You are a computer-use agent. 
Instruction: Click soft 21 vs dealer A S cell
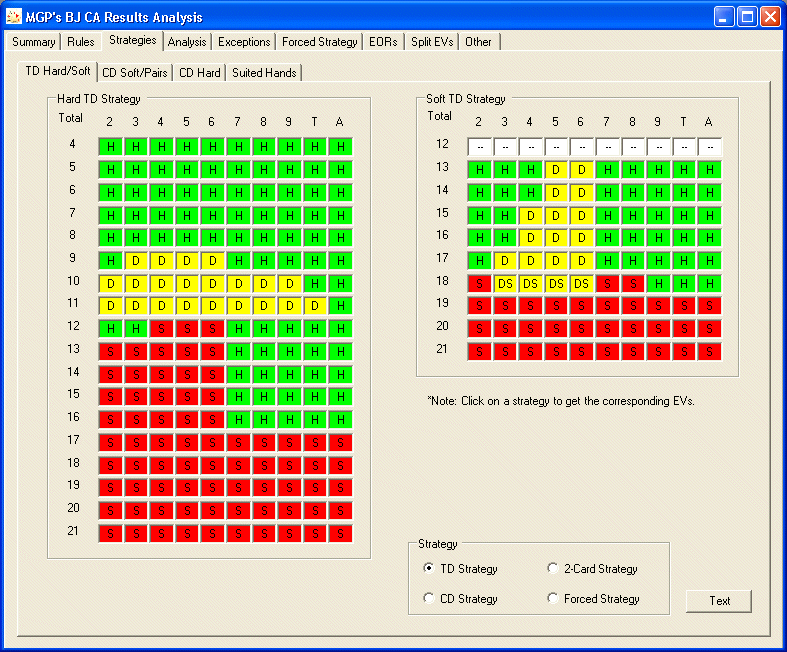tap(709, 351)
